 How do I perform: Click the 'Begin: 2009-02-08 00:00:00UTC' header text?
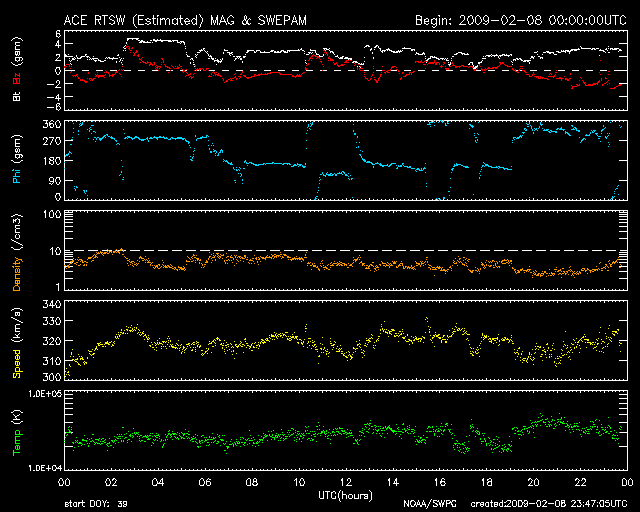(521, 20)
